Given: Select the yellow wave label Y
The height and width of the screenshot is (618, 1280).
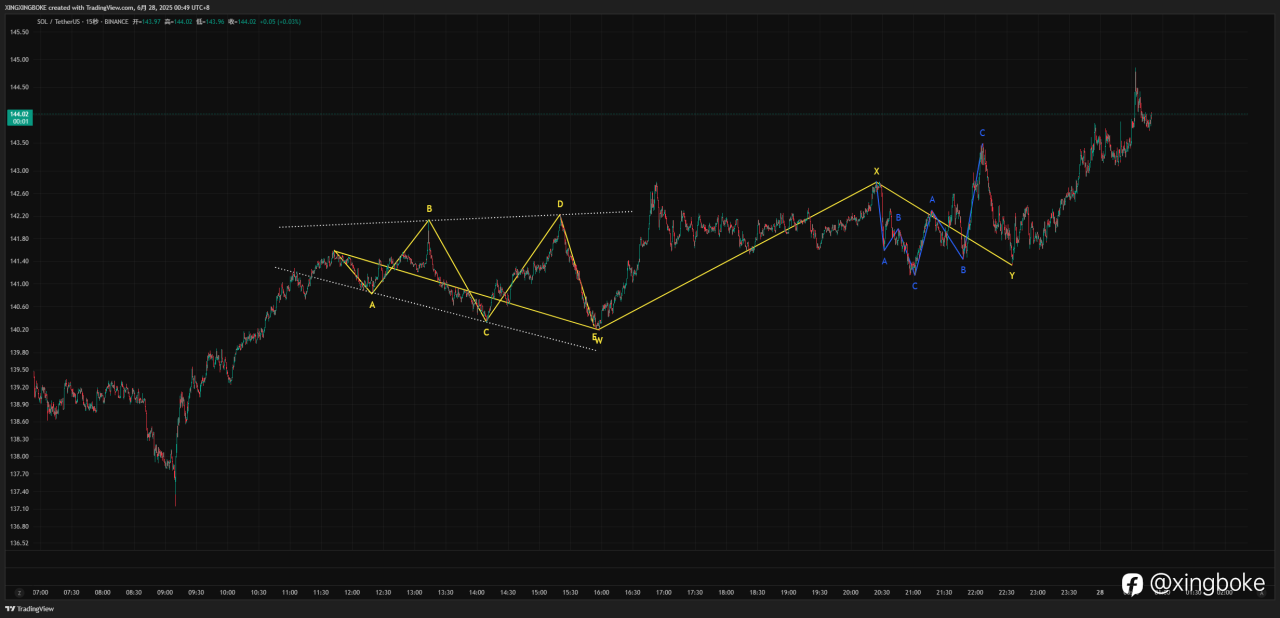Looking at the screenshot, I should (x=1012, y=275).
